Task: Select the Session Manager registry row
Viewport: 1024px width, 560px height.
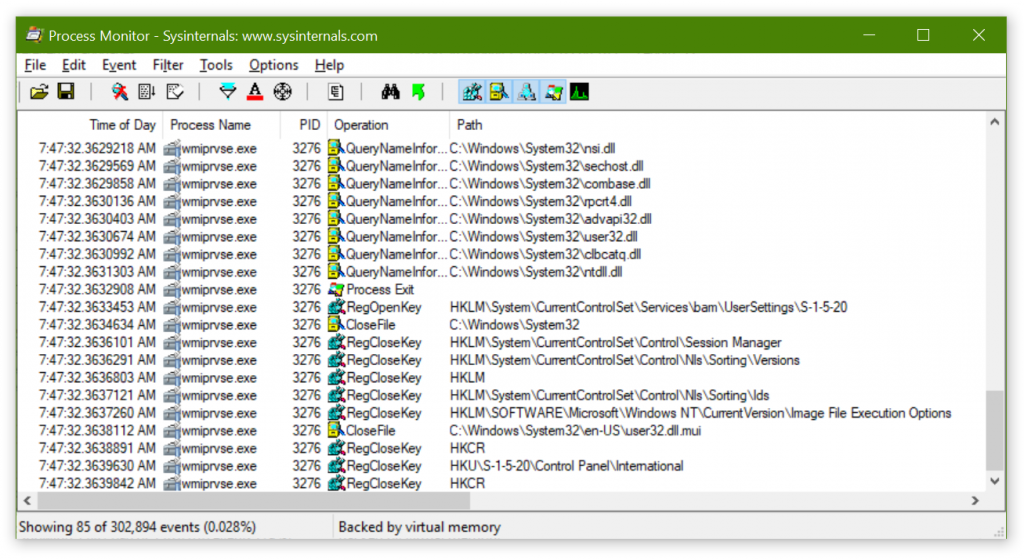Action: coord(501,342)
